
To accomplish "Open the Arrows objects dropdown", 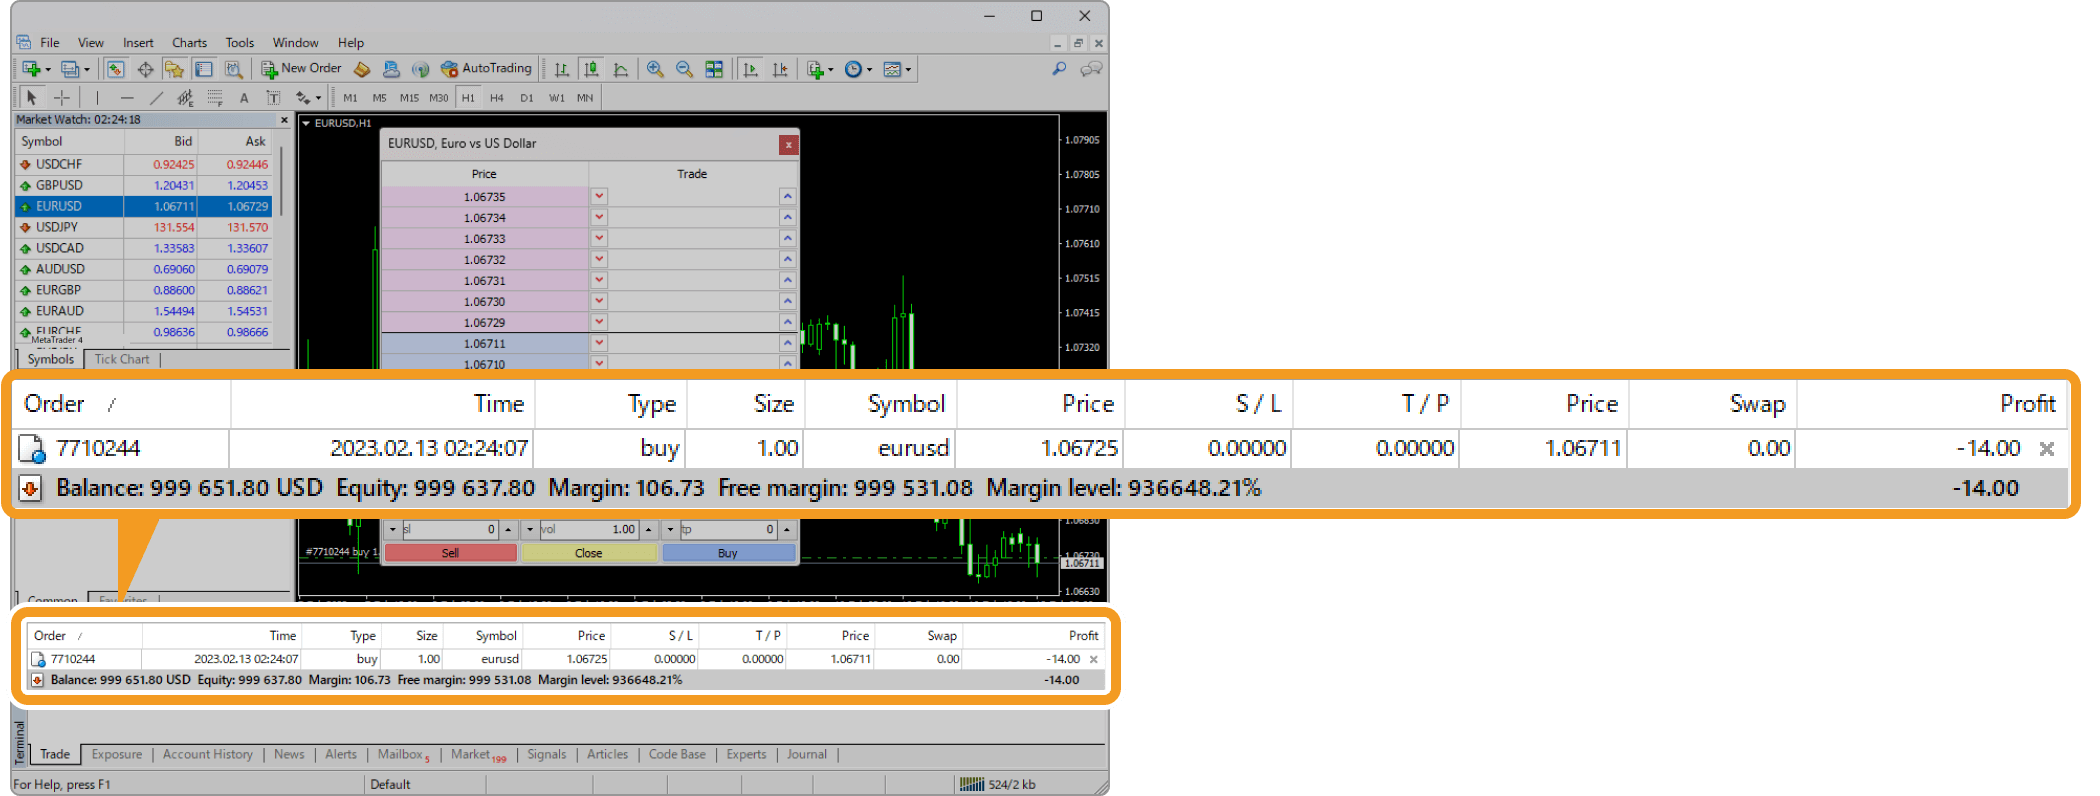I will click(307, 97).
